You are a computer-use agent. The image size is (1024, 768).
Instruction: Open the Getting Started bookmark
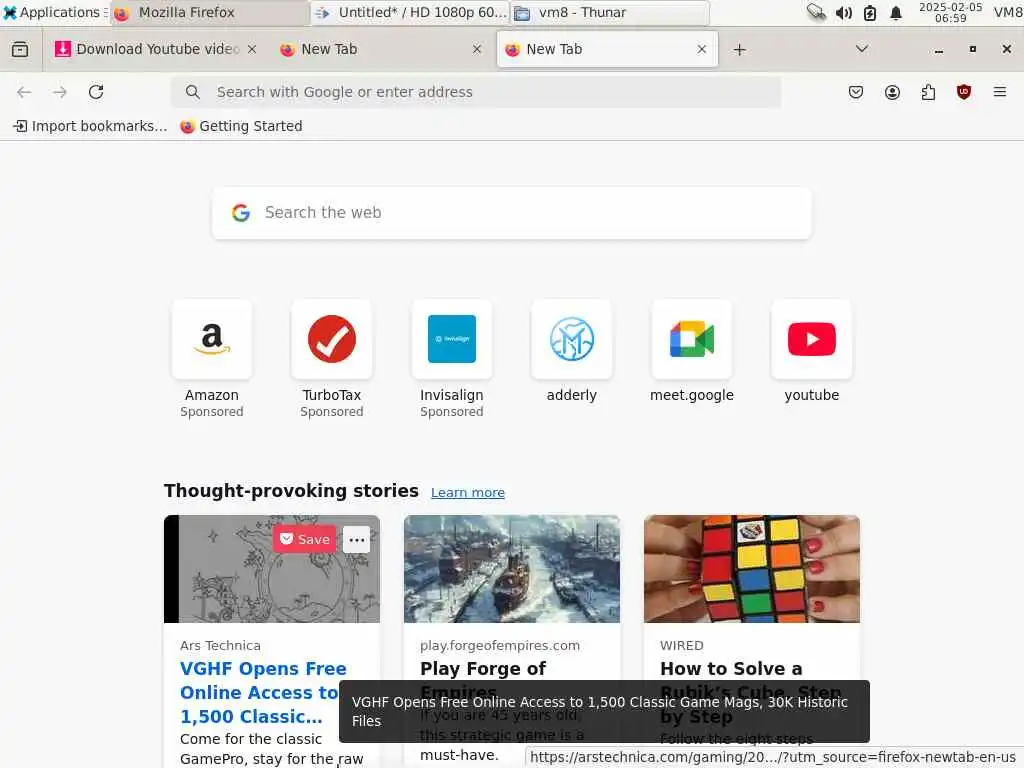point(241,126)
